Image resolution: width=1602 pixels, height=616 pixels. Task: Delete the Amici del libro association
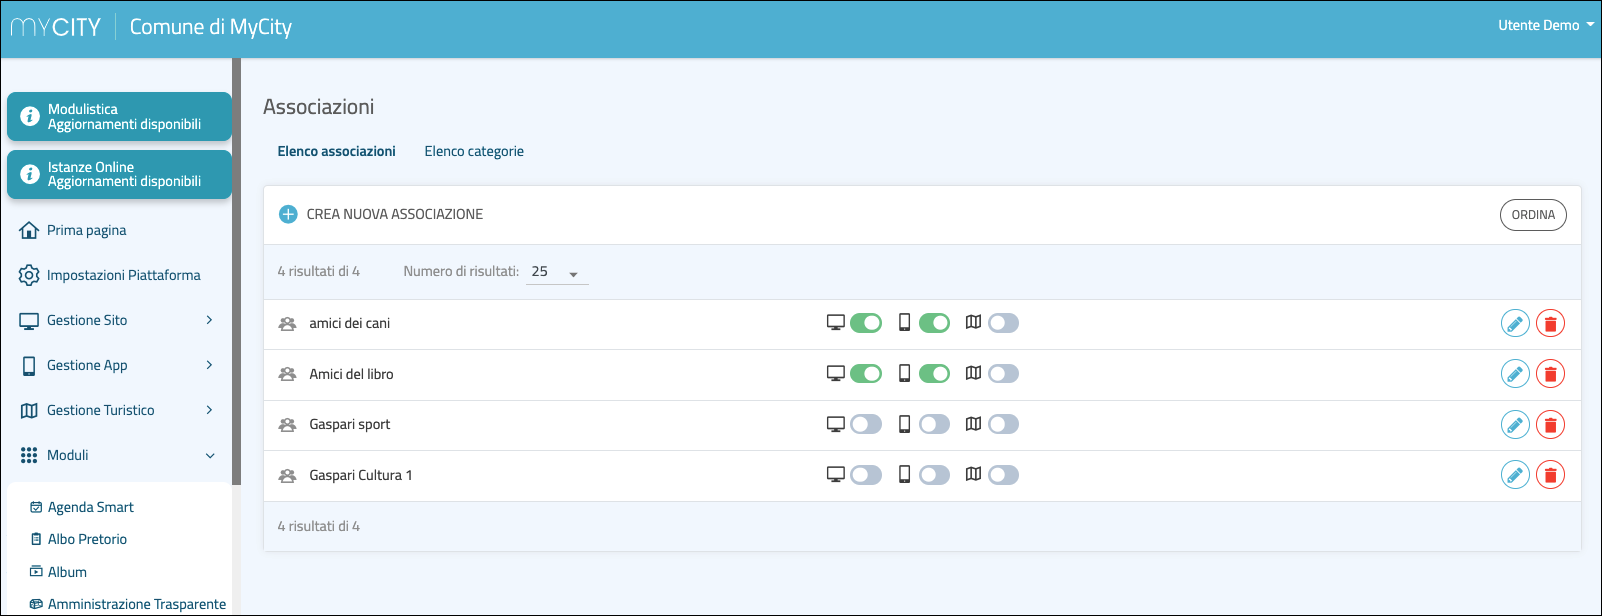pos(1550,374)
